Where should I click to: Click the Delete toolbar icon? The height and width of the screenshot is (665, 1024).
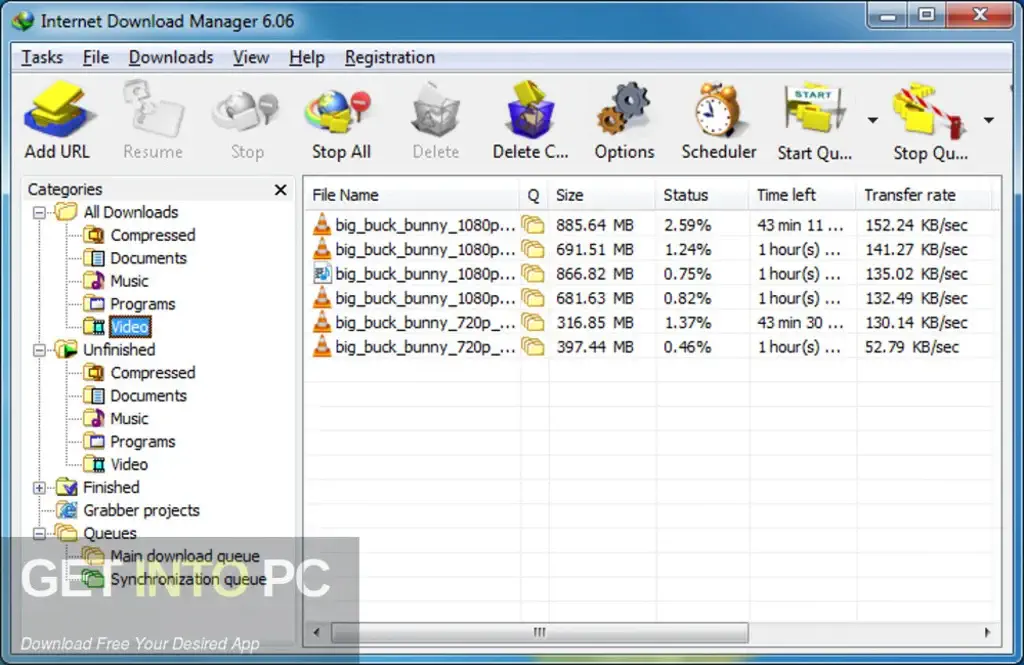click(x=434, y=112)
